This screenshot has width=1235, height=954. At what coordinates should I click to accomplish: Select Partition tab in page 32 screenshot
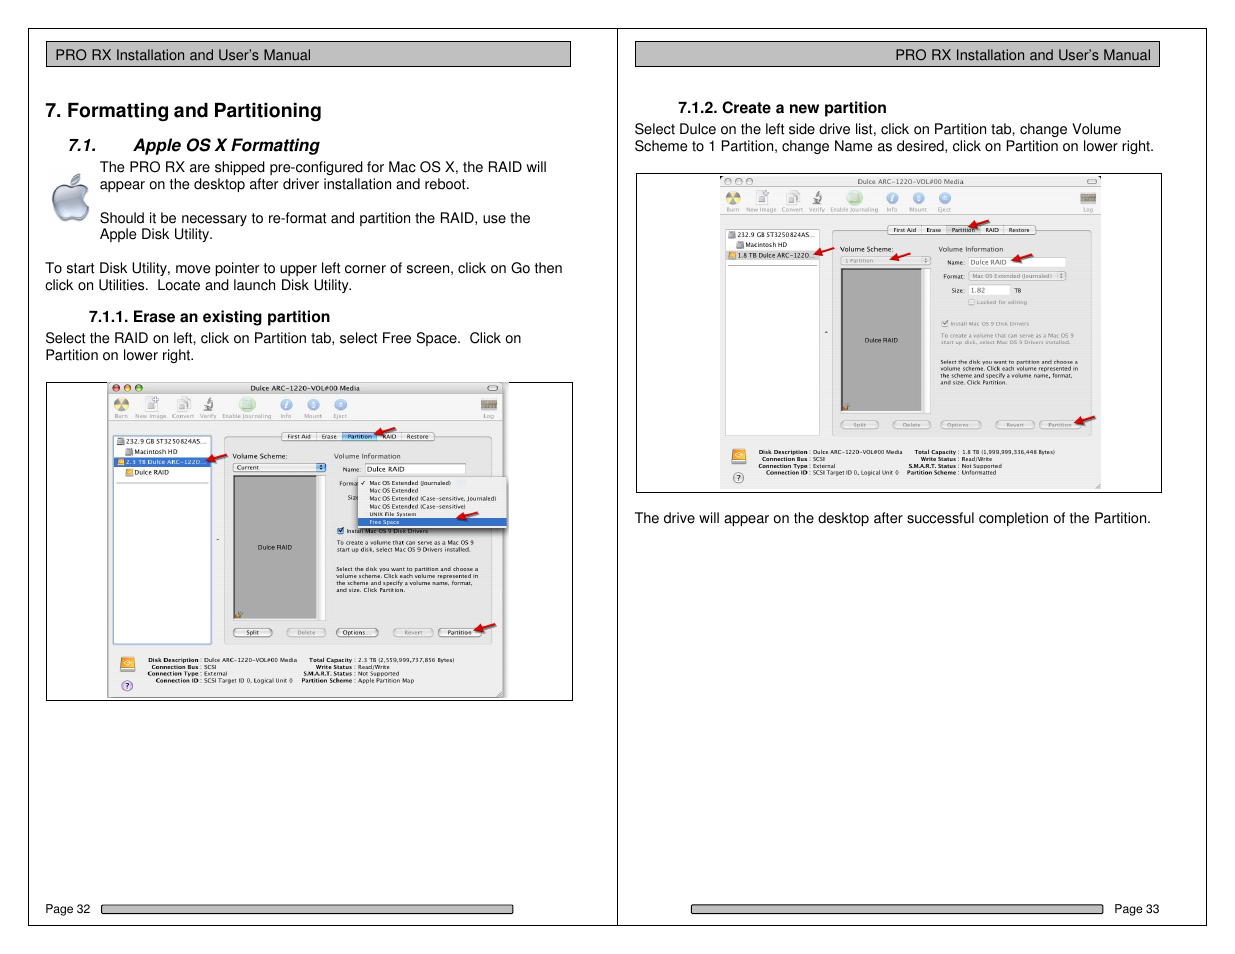tap(360, 436)
